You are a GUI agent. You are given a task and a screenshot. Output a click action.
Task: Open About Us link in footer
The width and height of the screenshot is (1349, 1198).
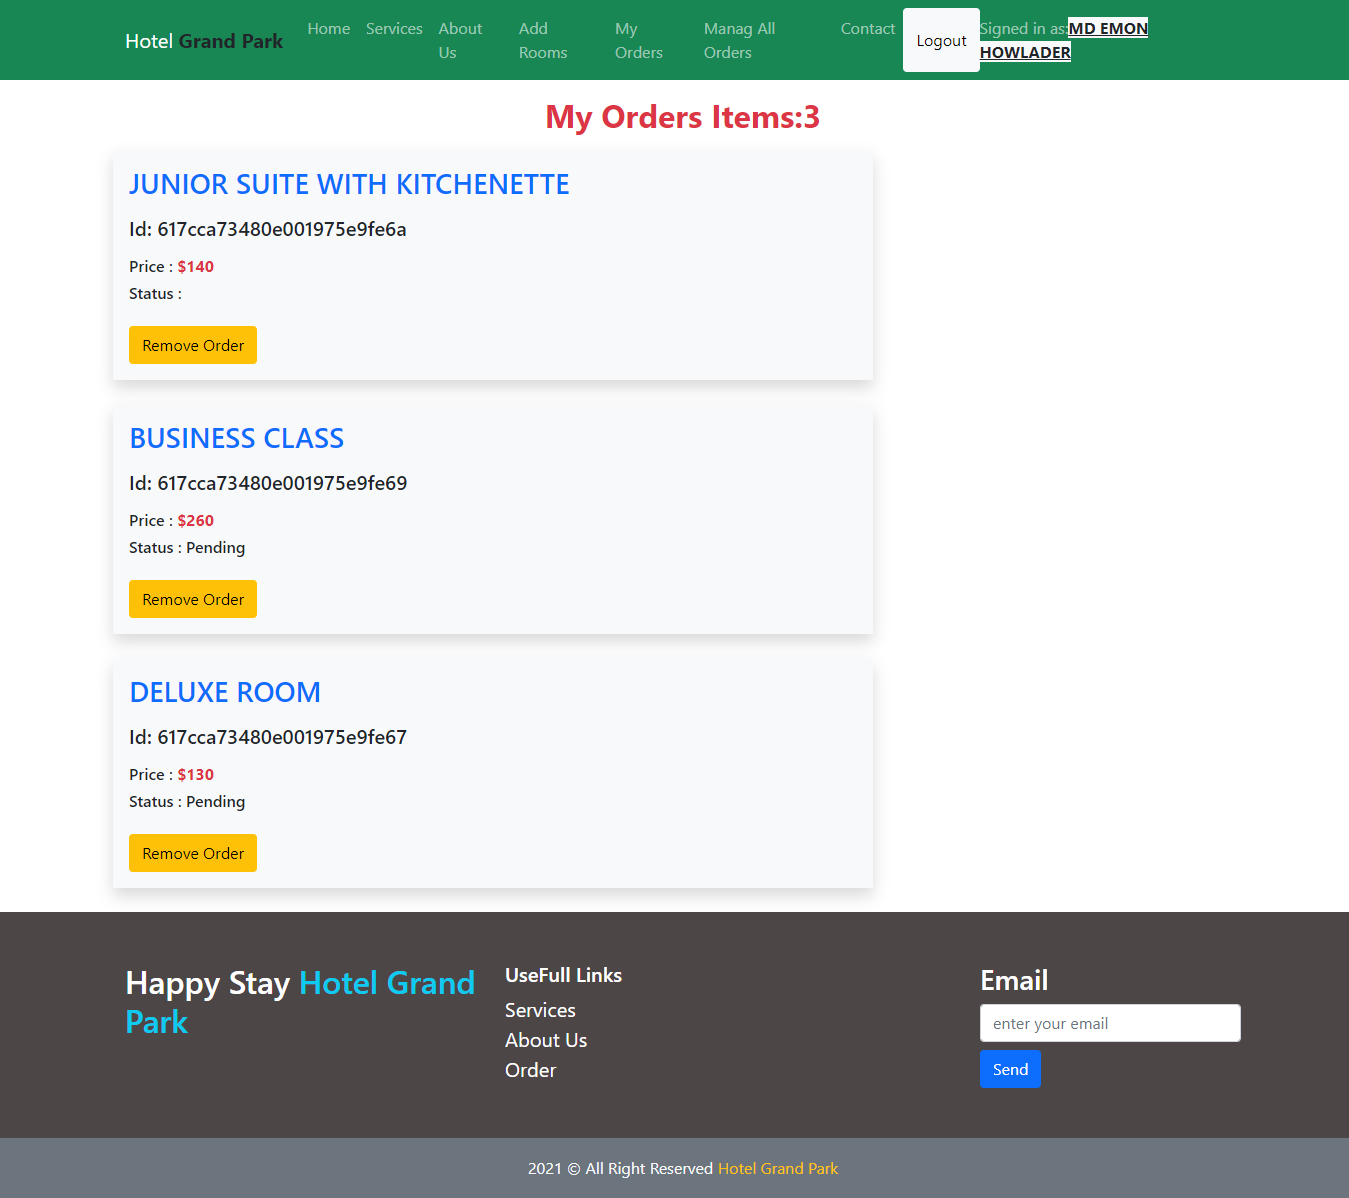(x=546, y=1040)
